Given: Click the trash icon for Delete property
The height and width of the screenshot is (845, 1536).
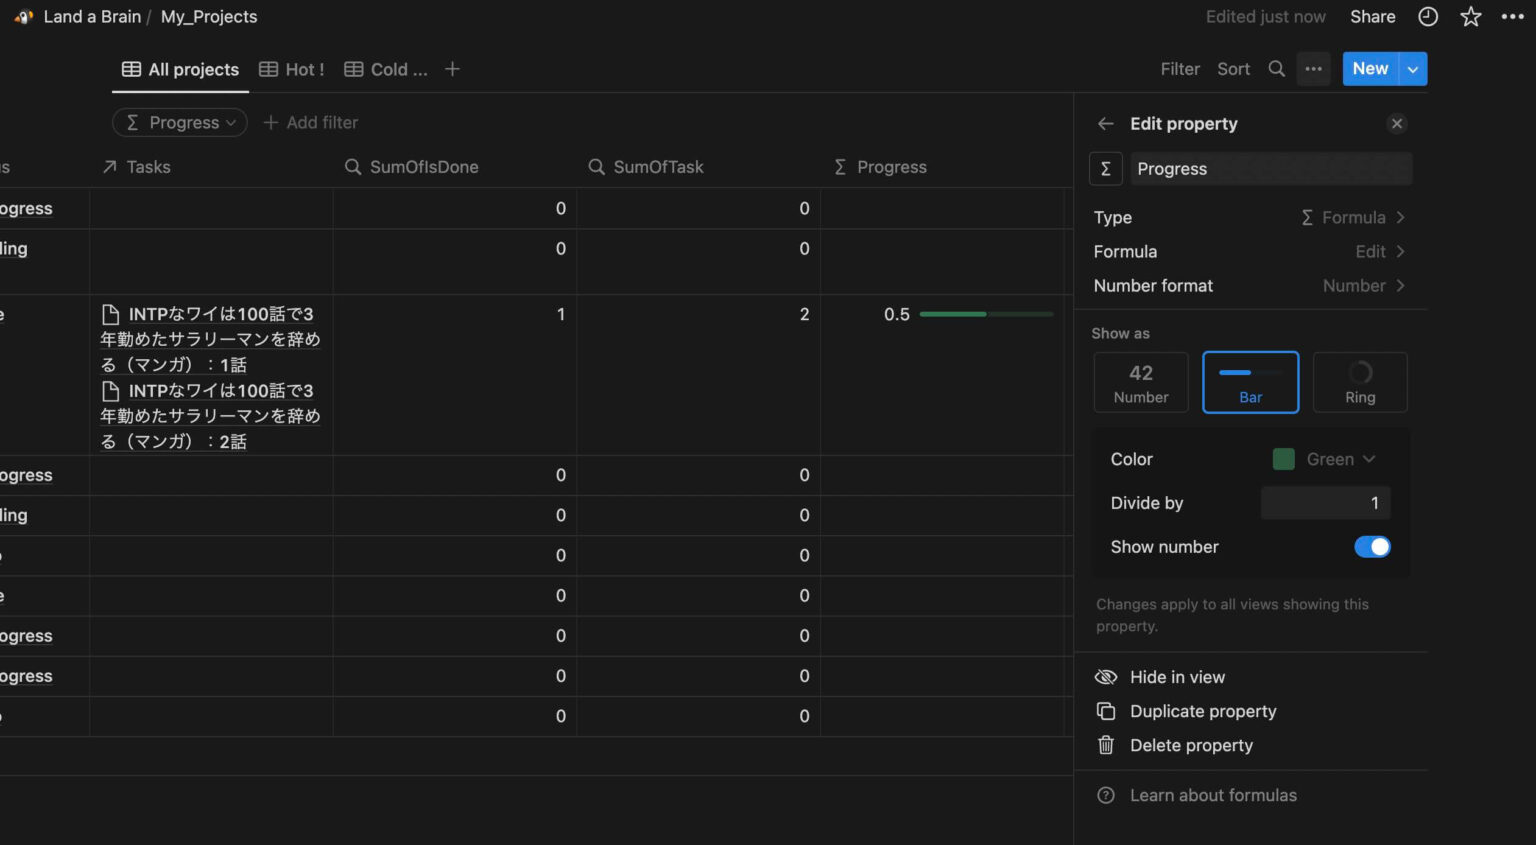Looking at the screenshot, I should [1106, 745].
